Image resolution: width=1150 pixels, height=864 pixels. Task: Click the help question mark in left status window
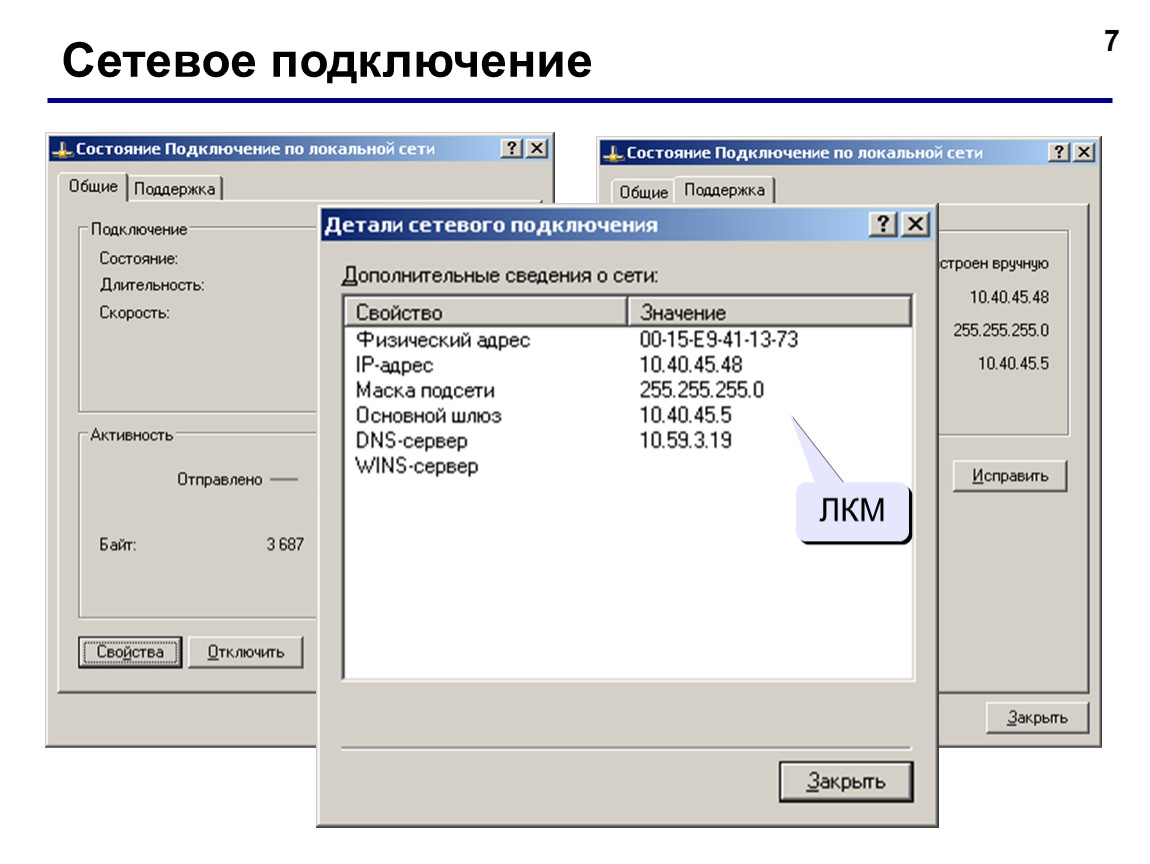click(x=512, y=148)
